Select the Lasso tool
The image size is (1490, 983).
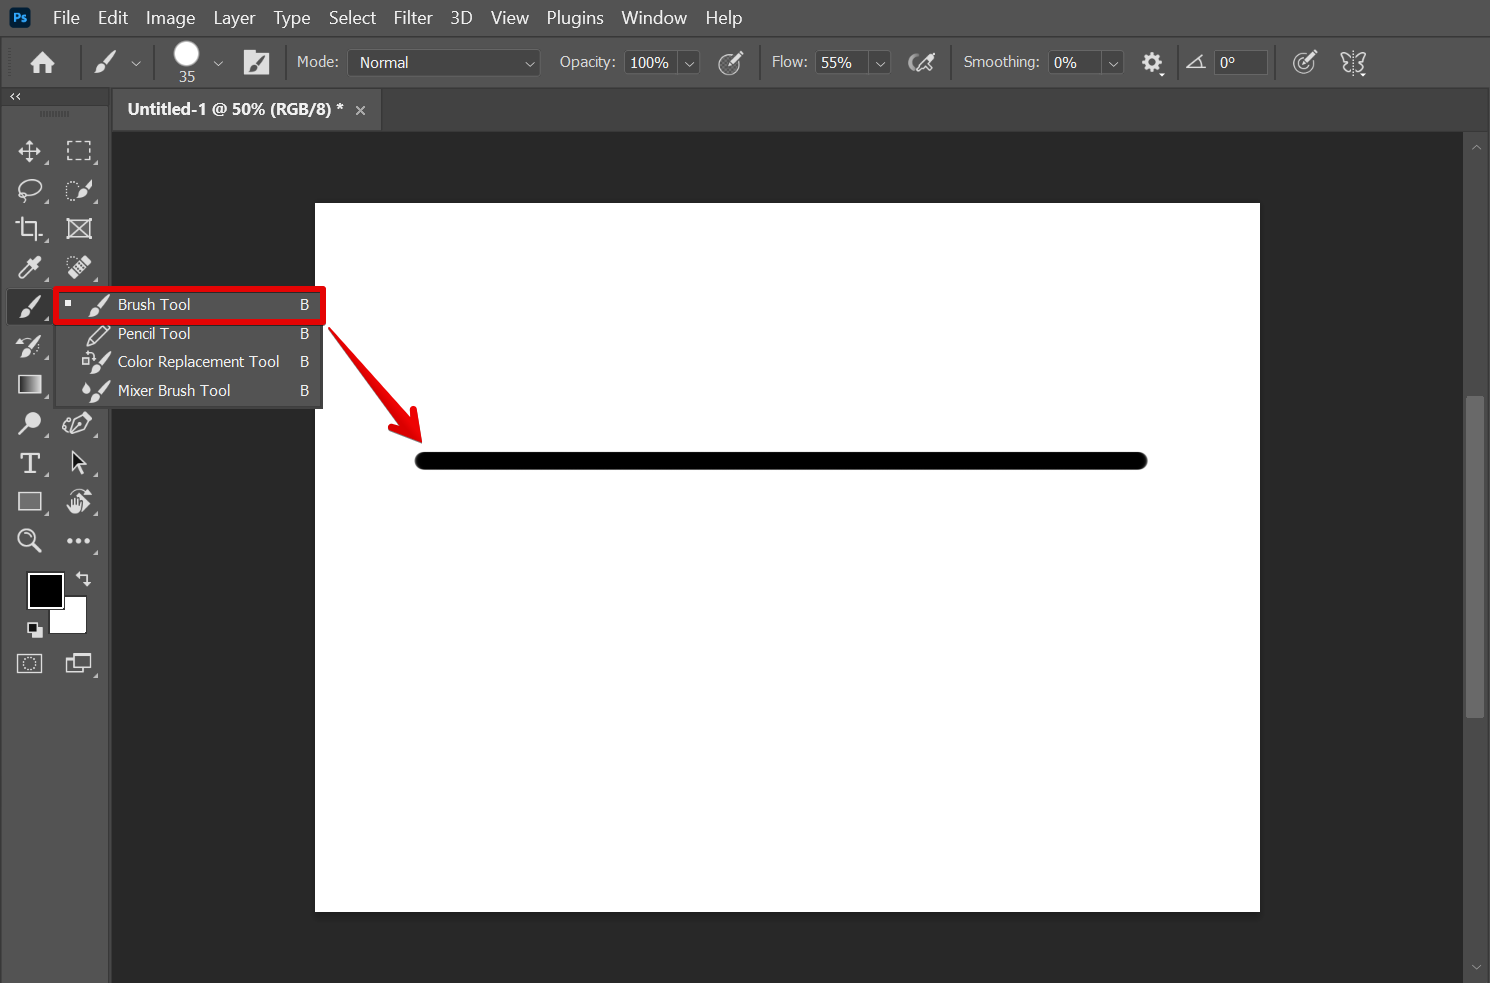pyautogui.click(x=29, y=190)
